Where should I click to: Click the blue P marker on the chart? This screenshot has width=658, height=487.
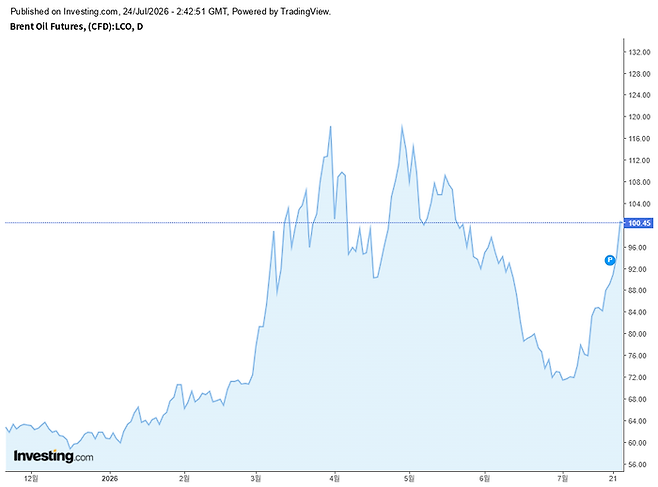[609, 260]
